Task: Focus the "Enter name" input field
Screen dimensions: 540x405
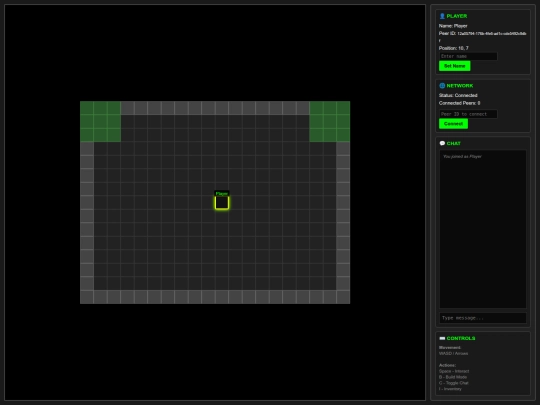Action: (468, 56)
